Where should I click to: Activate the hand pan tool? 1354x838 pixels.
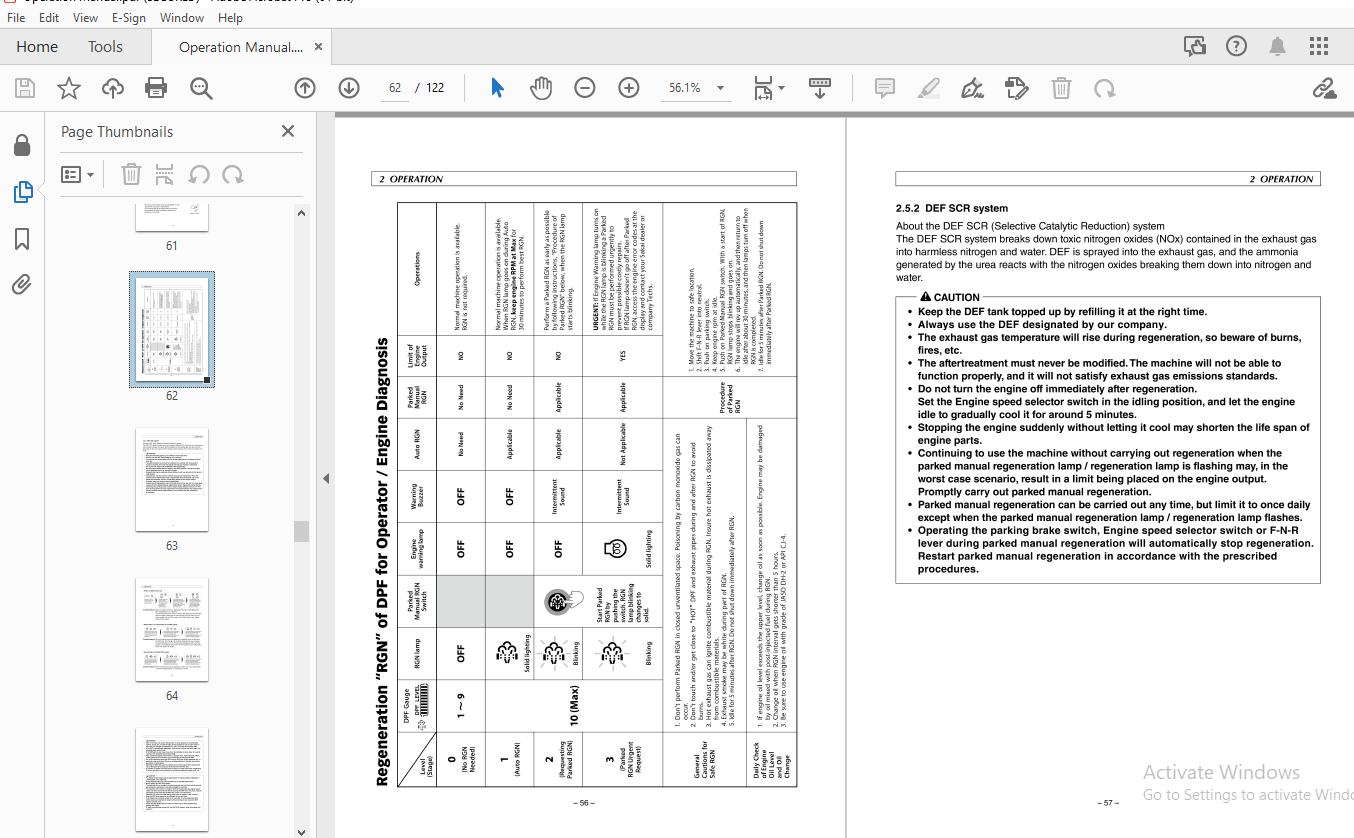point(541,88)
